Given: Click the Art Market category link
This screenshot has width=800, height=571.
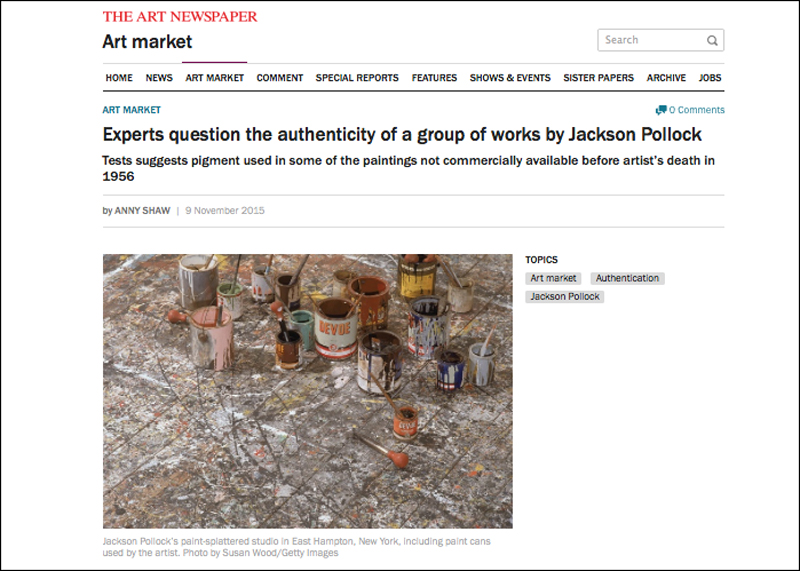Looking at the screenshot, I should (x=132, y=110).
